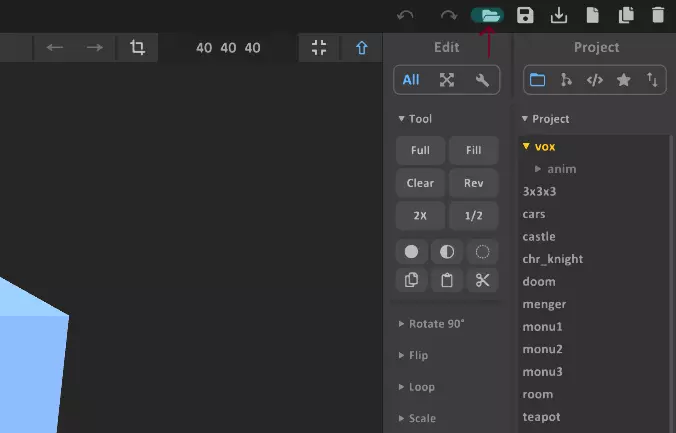Open the chr_knight model from the list
This screenshot has width=676, height=433.
point(552,259)
